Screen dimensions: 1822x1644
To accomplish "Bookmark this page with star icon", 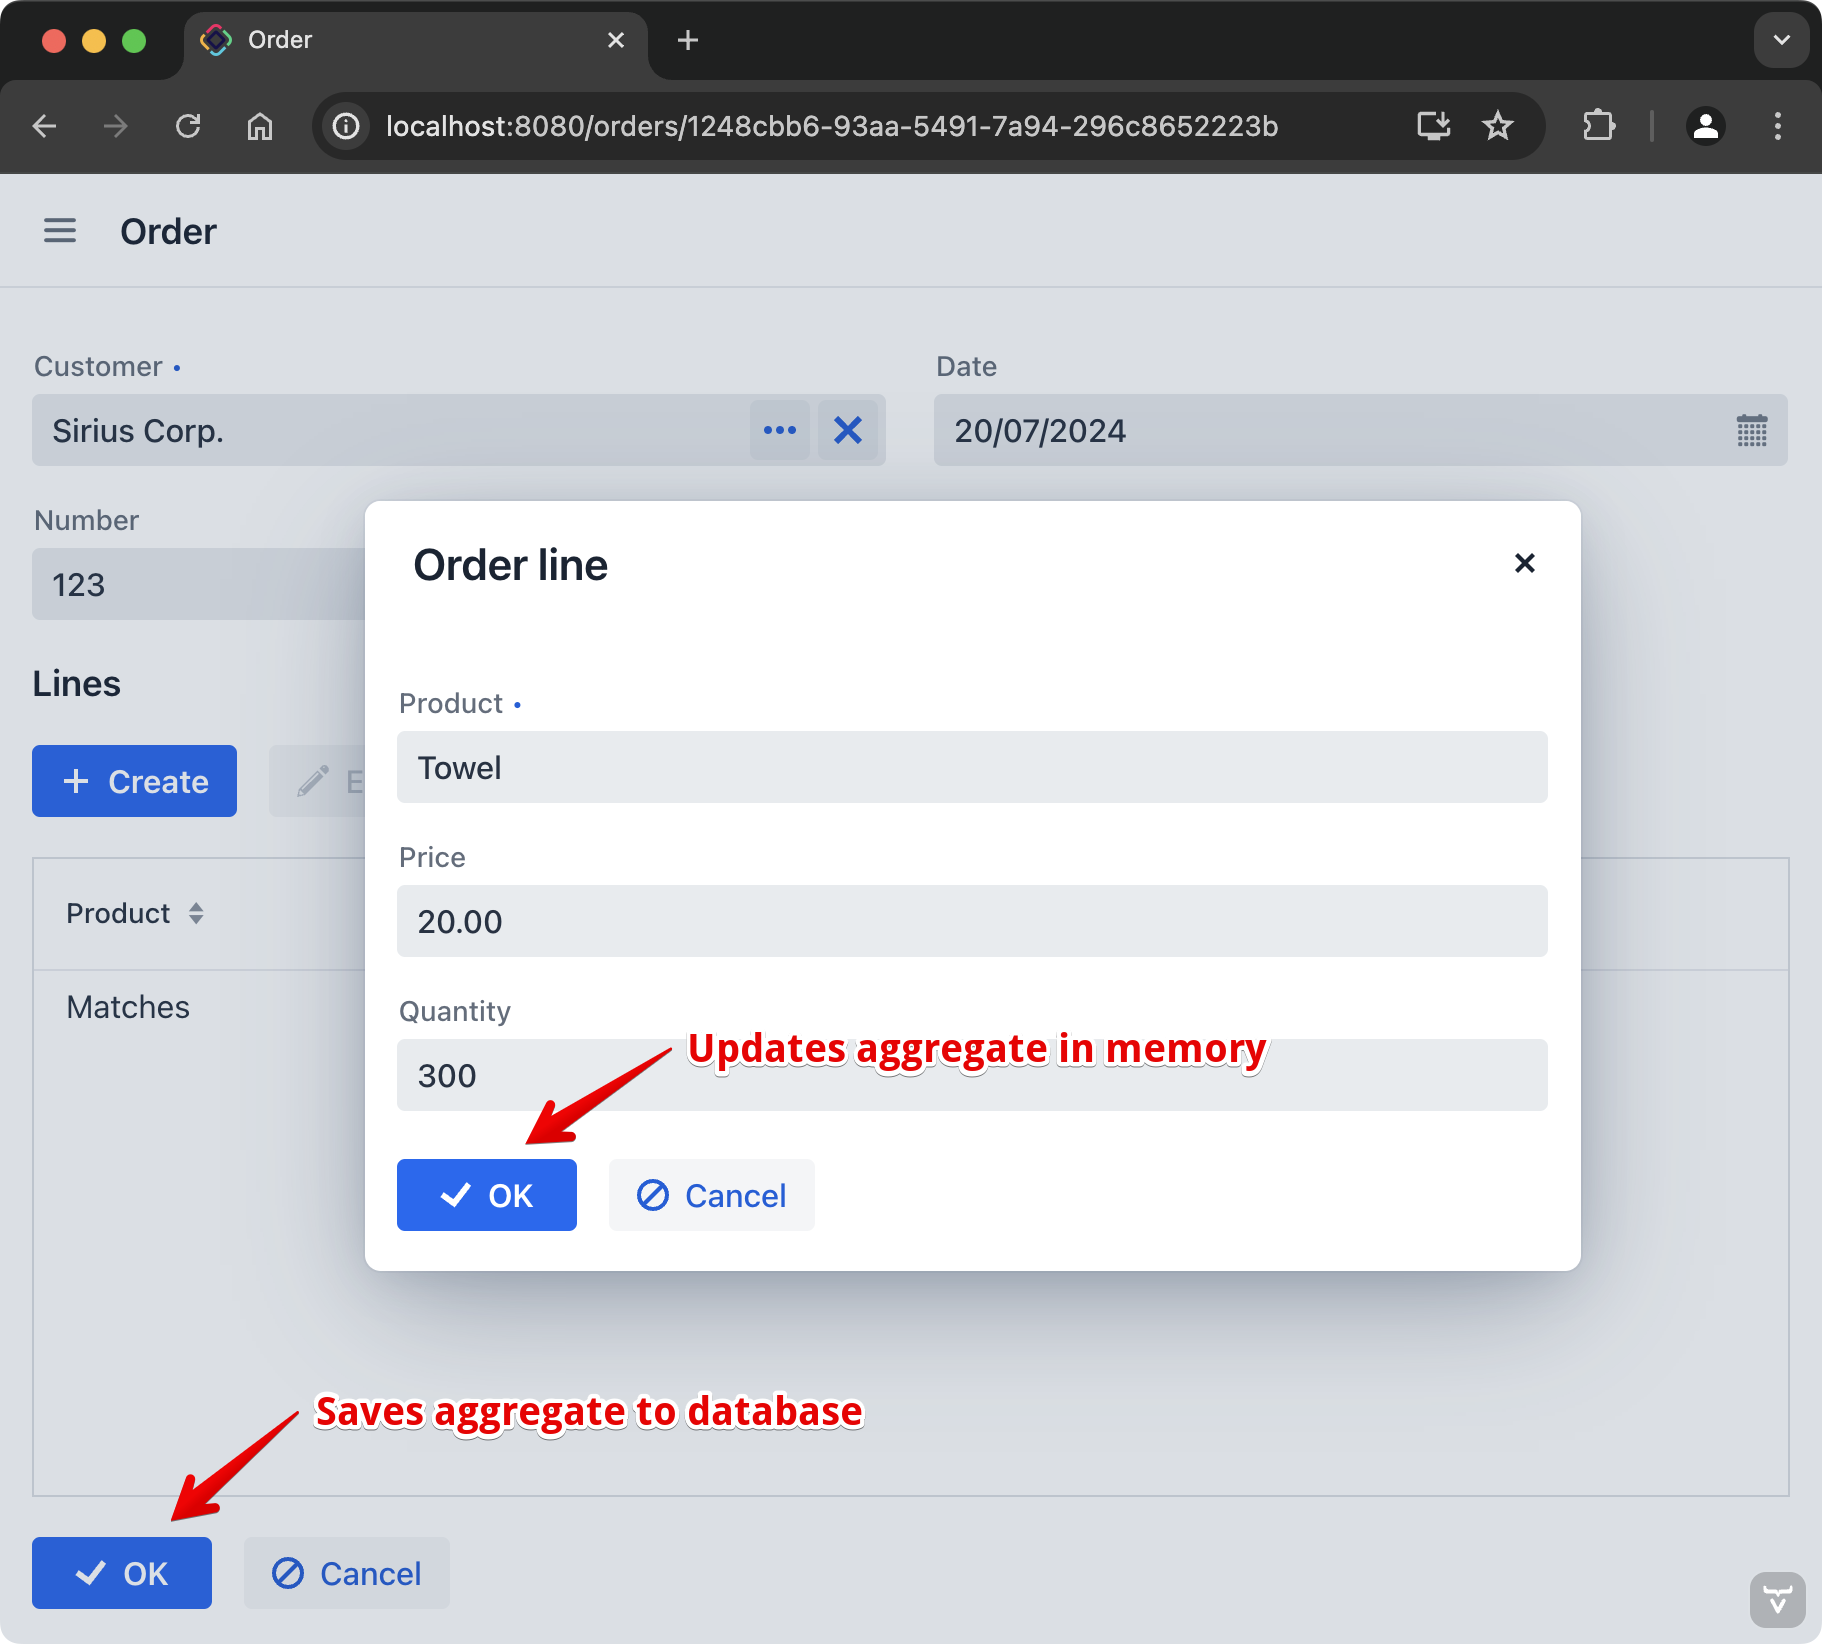I will [x=1497, y=126].
